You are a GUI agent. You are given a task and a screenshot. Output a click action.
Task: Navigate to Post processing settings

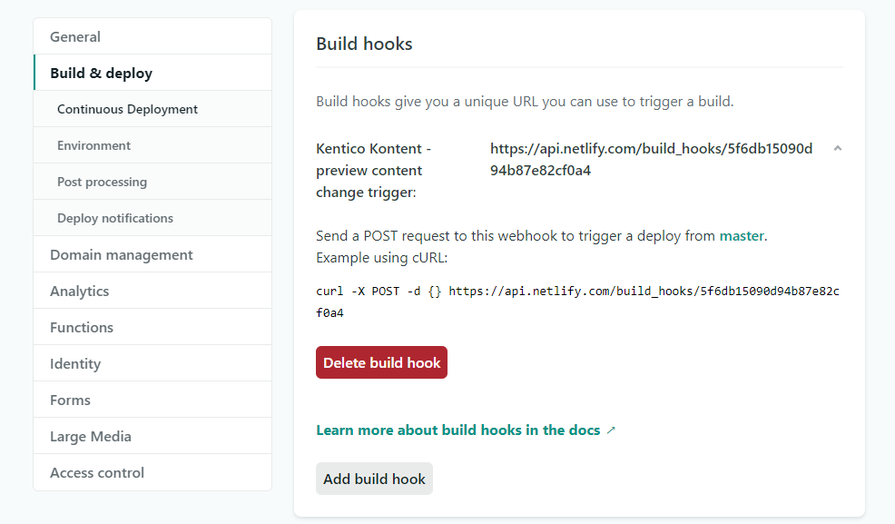(102, 182)
